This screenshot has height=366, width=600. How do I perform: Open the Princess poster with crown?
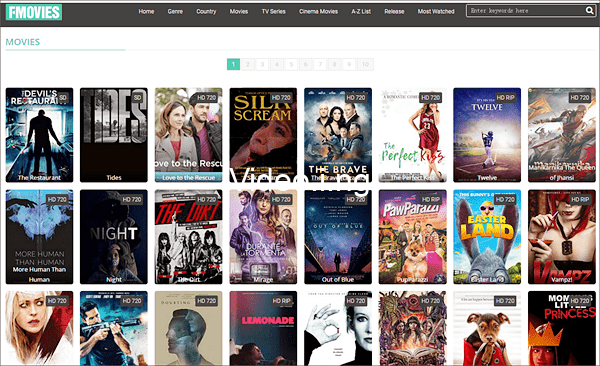(562, 328)
